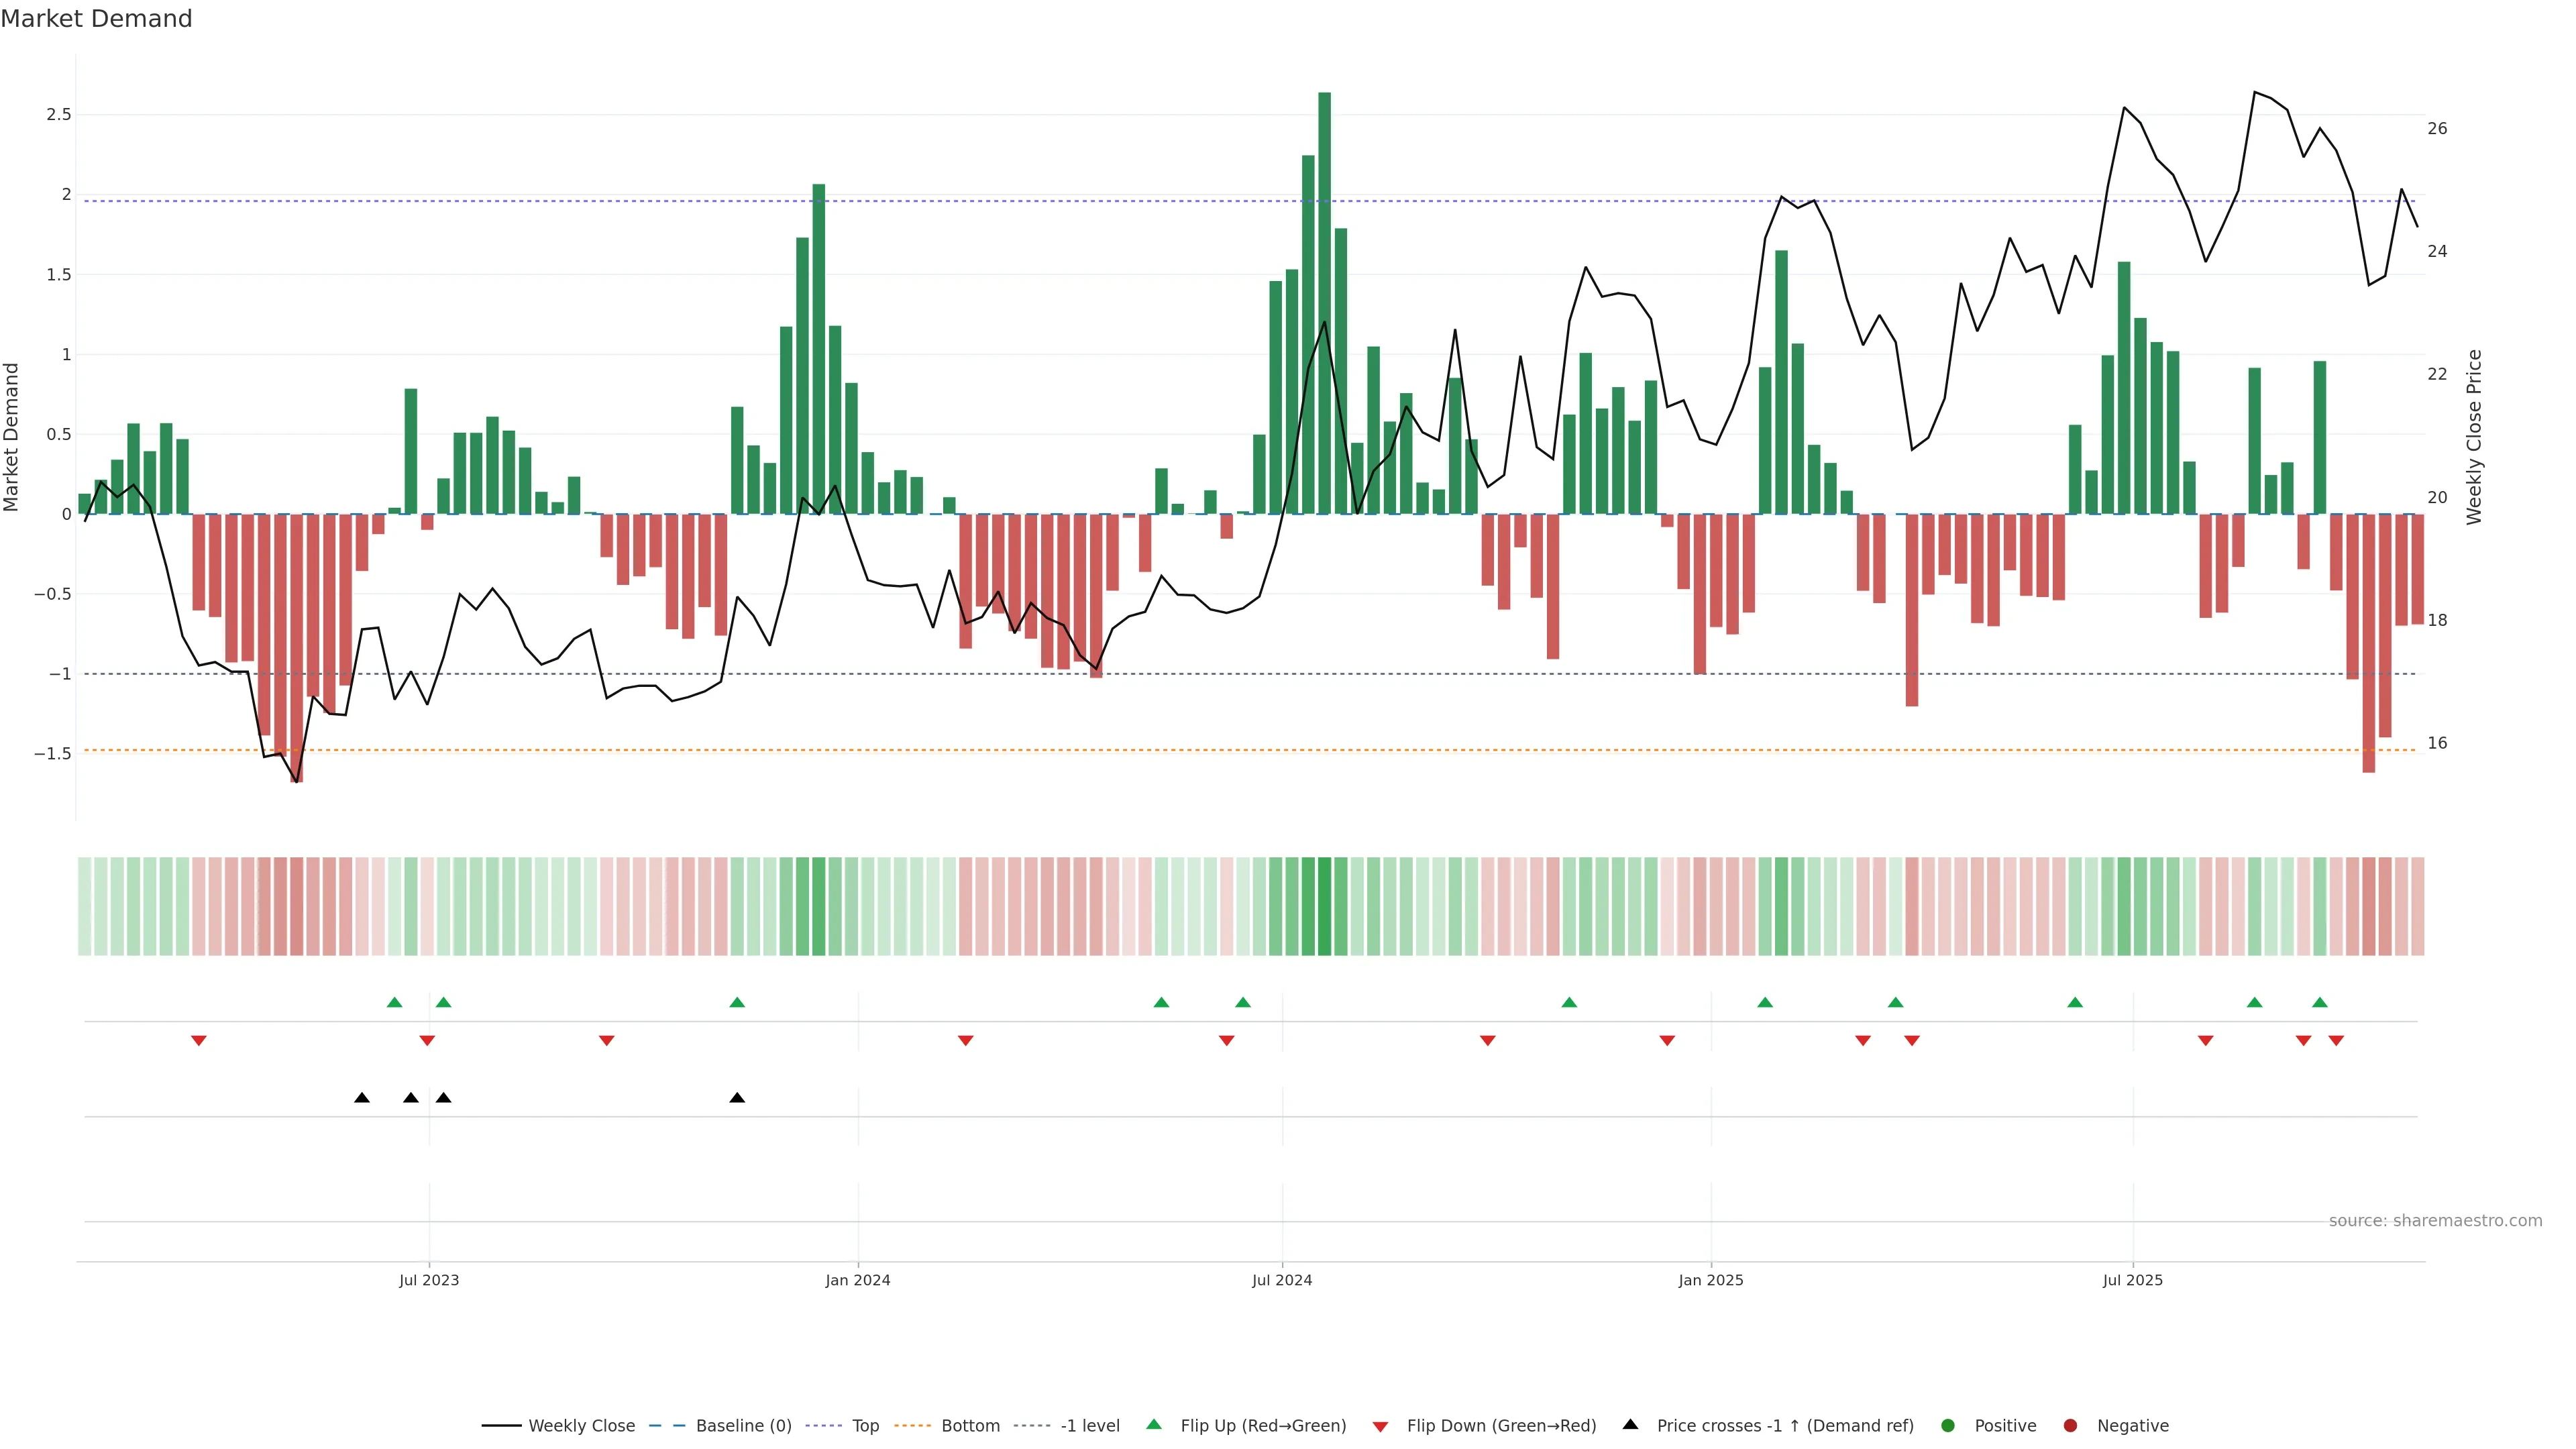Click the dark red Negative legend dot
Screen dimensions: 2576x1449
(2070, 1425)
